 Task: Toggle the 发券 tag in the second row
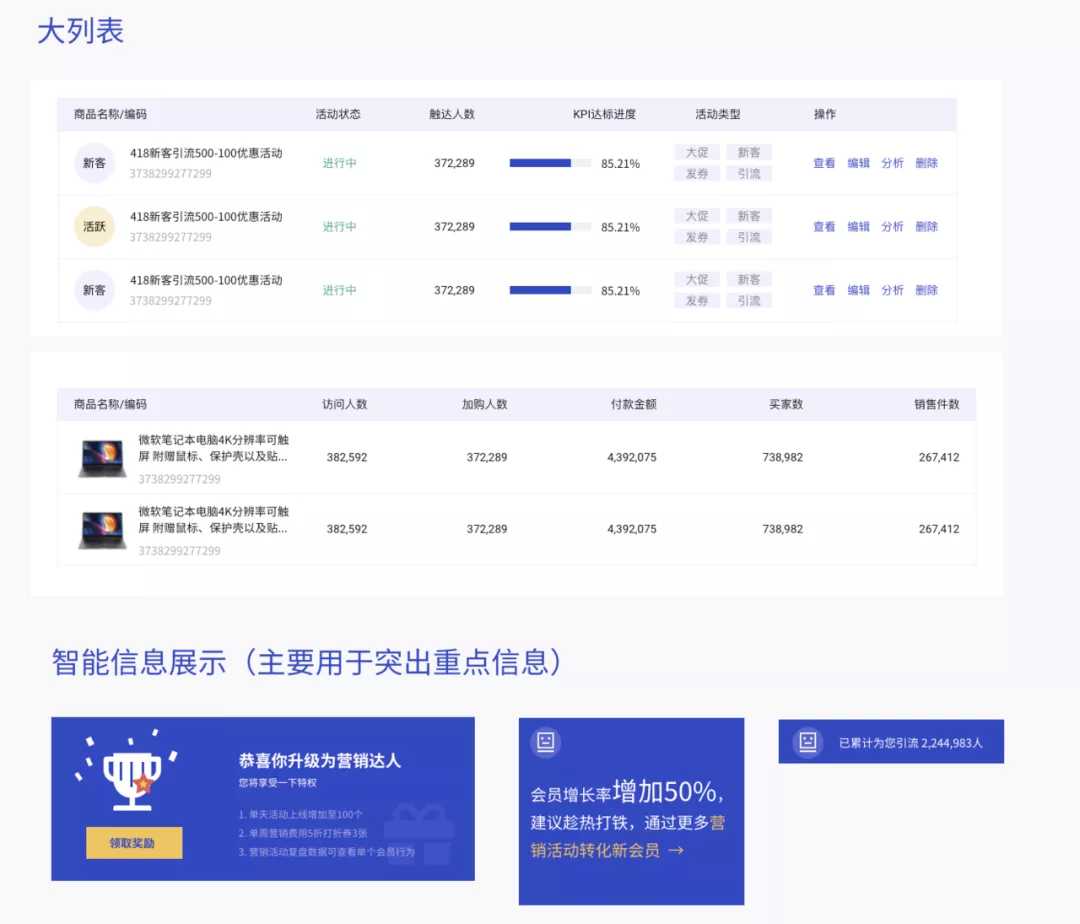(696, 237)
